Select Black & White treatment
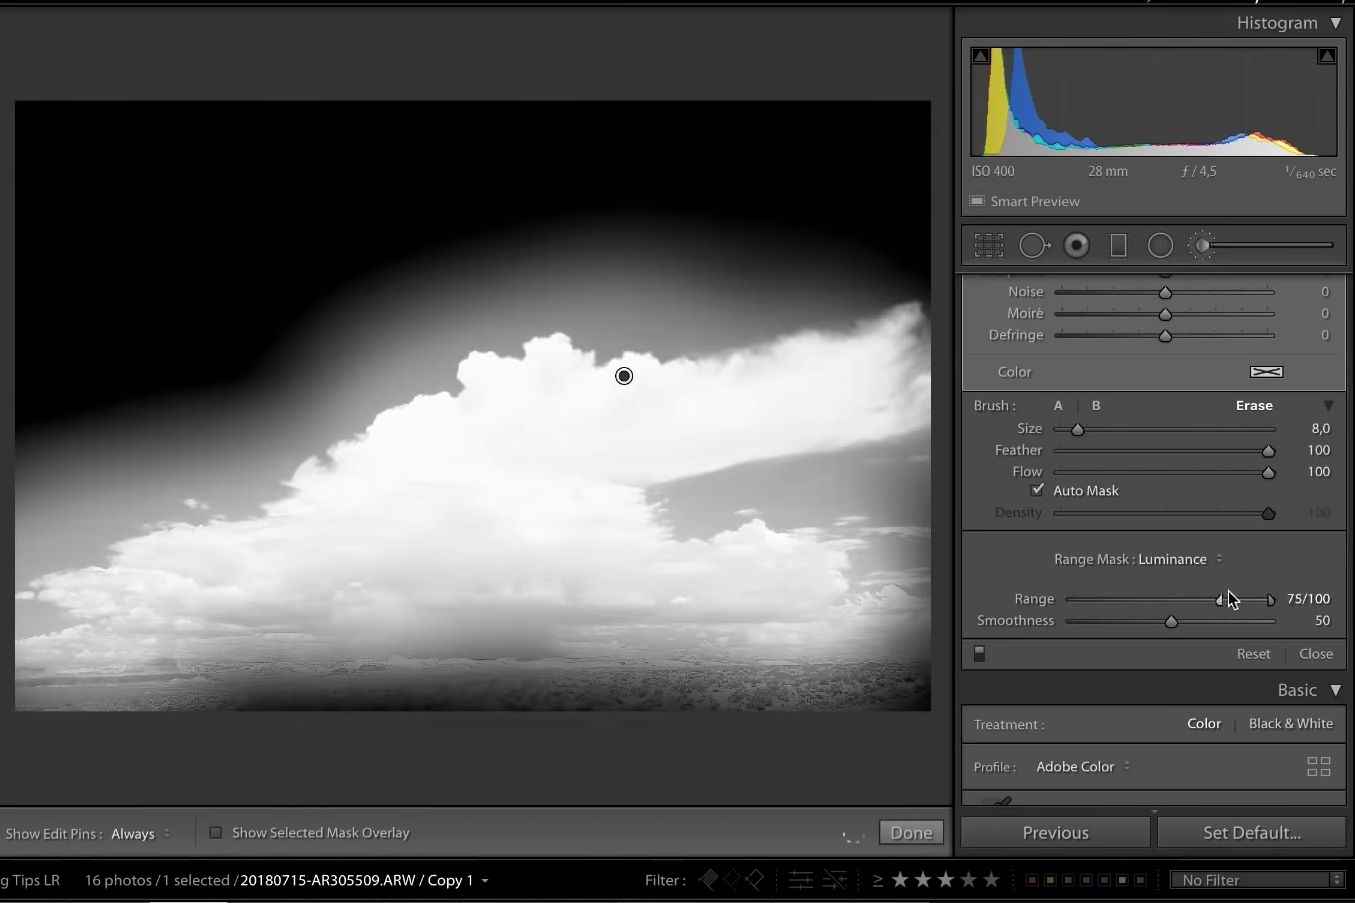Viewport: 1355px width, 903px height. pyautogui.click(x=1291, y=723)
